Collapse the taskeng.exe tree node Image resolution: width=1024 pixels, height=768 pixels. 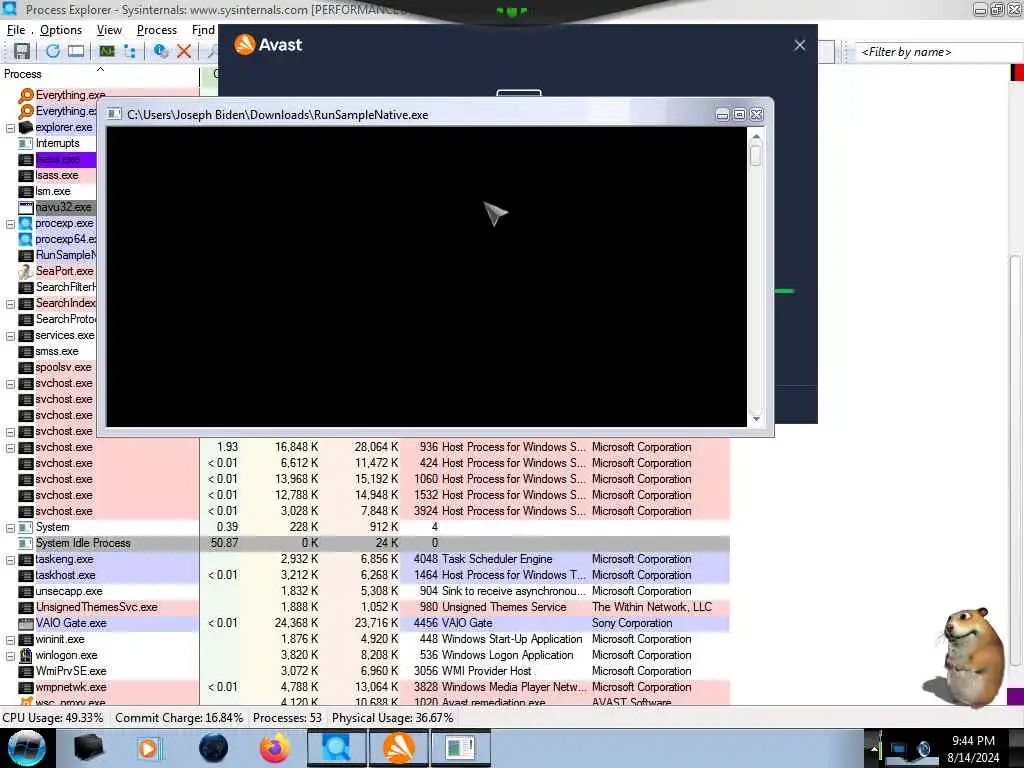[x=10, y=560]
